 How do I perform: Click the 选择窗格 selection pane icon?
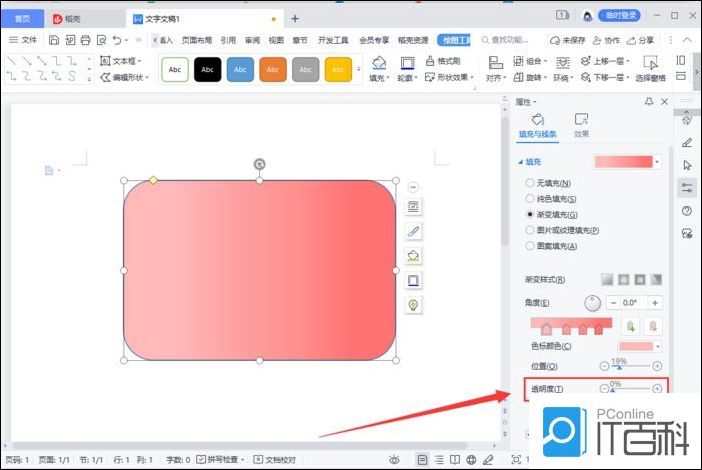[651, 68]
